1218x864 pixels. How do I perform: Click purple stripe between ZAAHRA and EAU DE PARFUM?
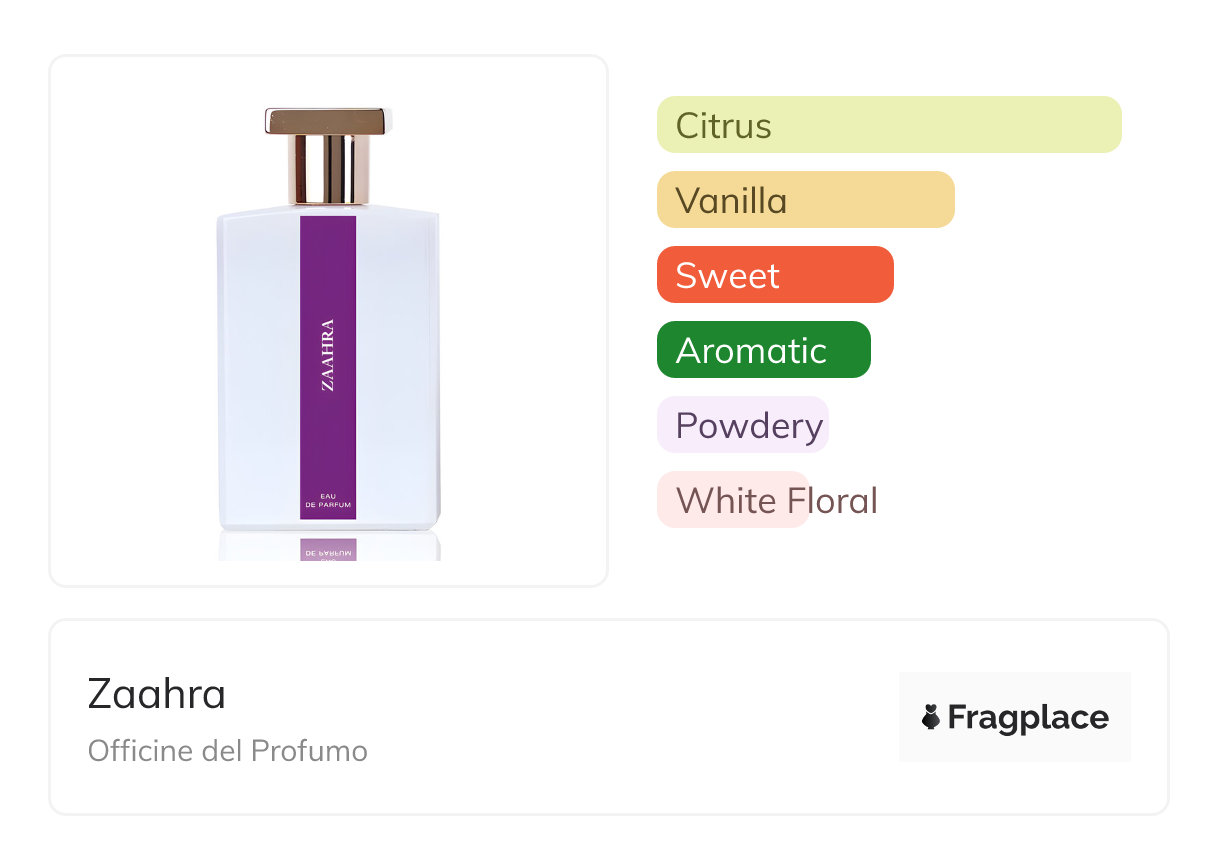point(328,440)
